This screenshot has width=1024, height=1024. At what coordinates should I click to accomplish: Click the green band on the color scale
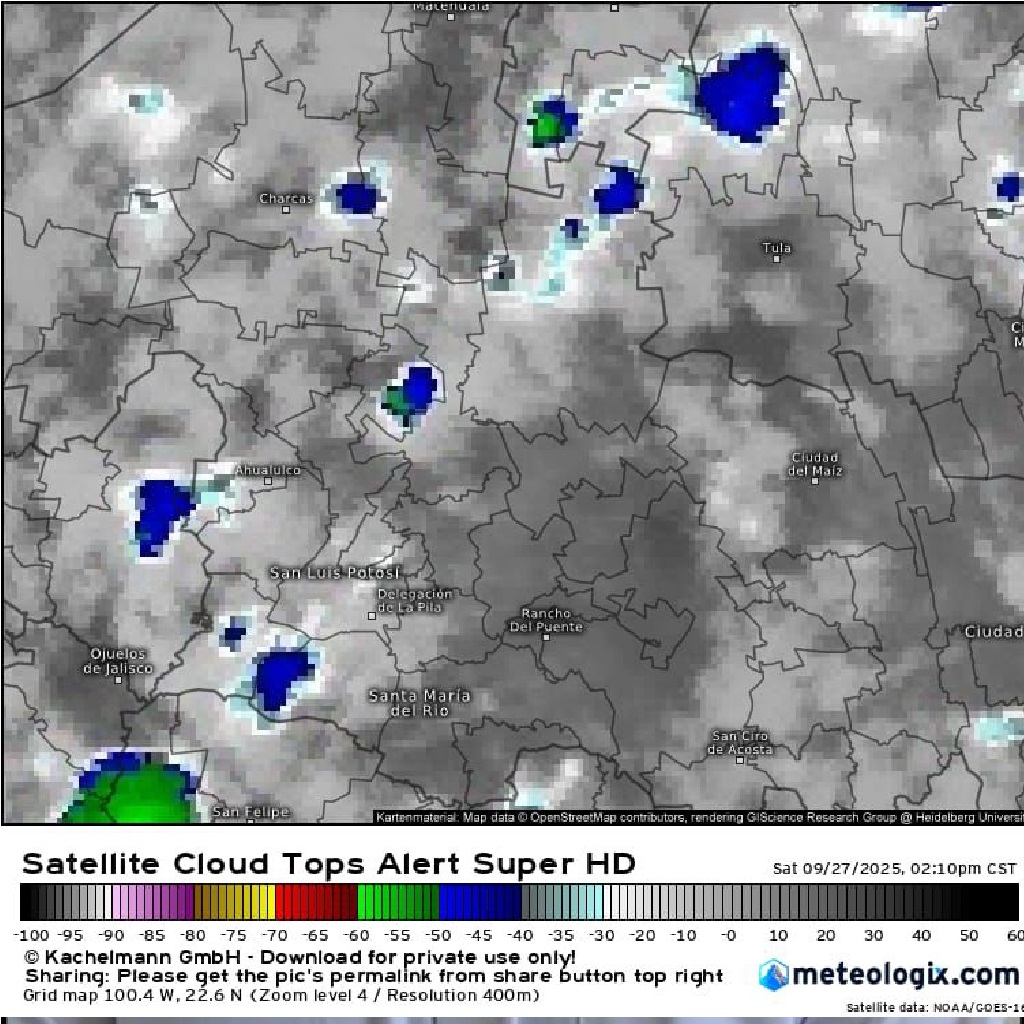(398, 902)
